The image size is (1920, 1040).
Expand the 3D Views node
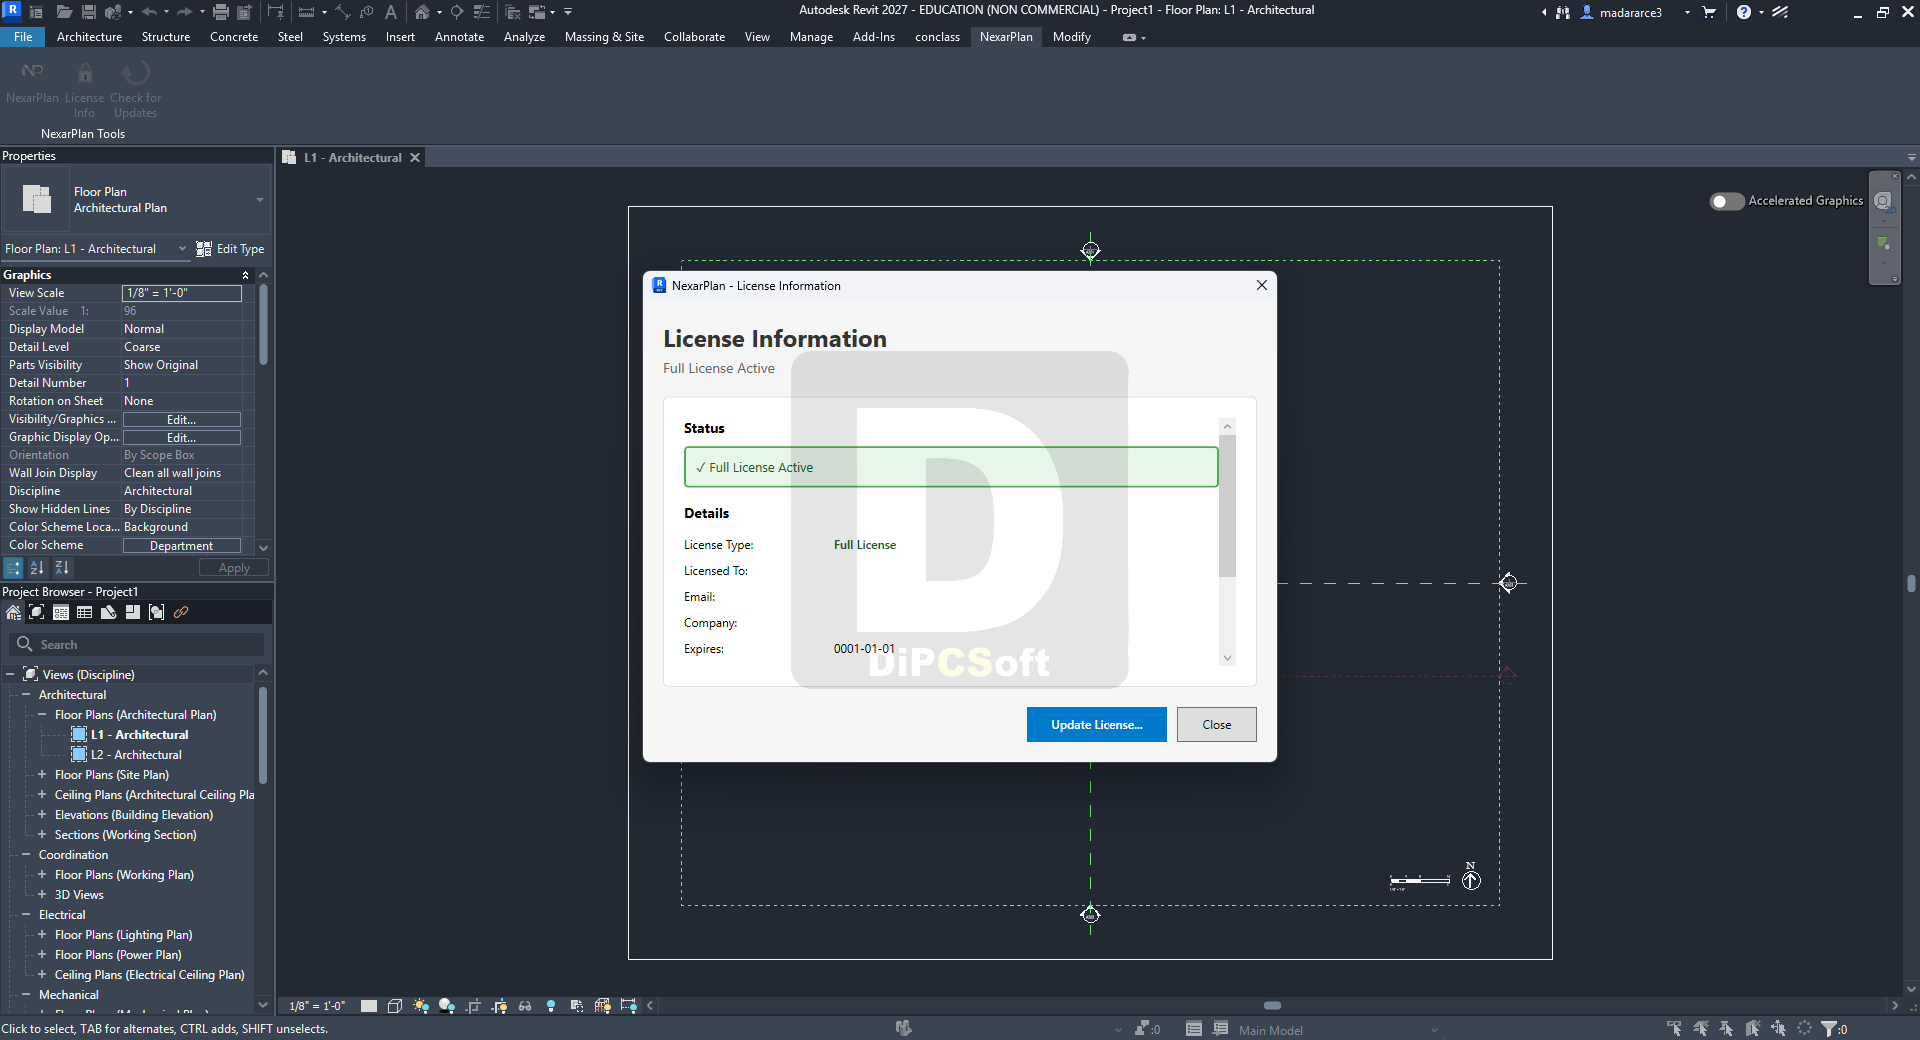42,895
